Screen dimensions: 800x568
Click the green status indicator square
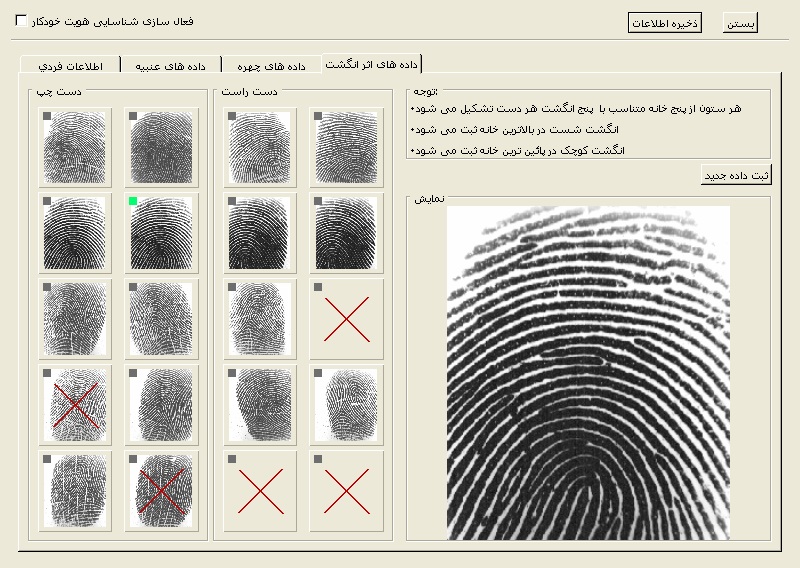pyautogui.click(x=133, y=202)
